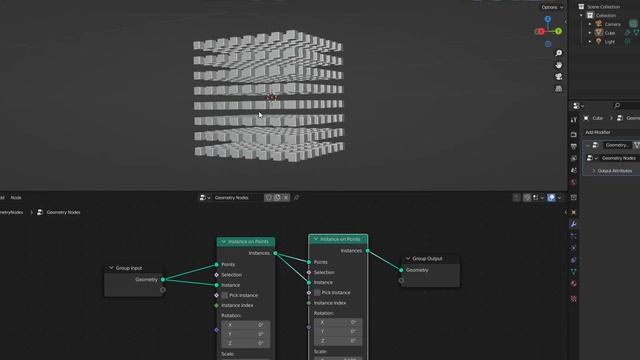This screenshot has height=360, width=640.
Task: Toggle fake user shield for Geometry Nodes
Action: tap(268, 198)
